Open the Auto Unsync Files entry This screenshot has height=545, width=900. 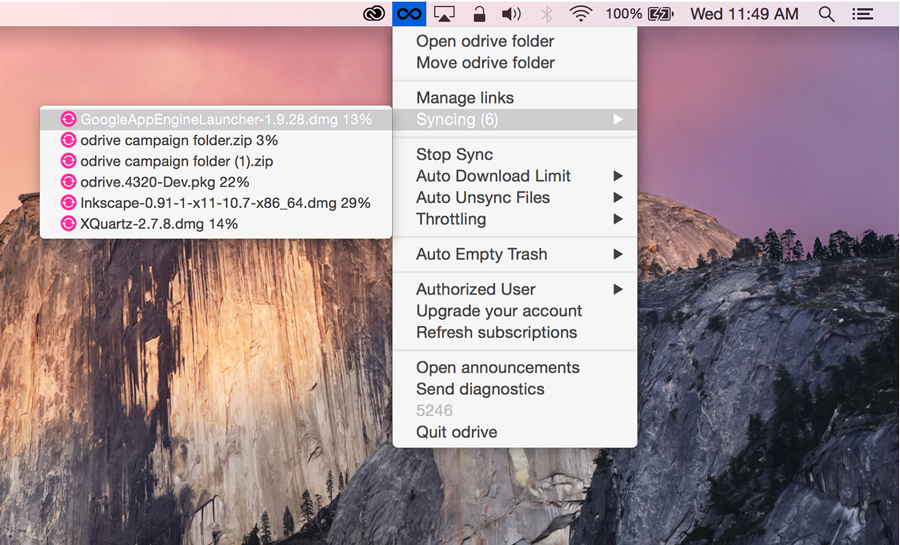tap(515, 197)
